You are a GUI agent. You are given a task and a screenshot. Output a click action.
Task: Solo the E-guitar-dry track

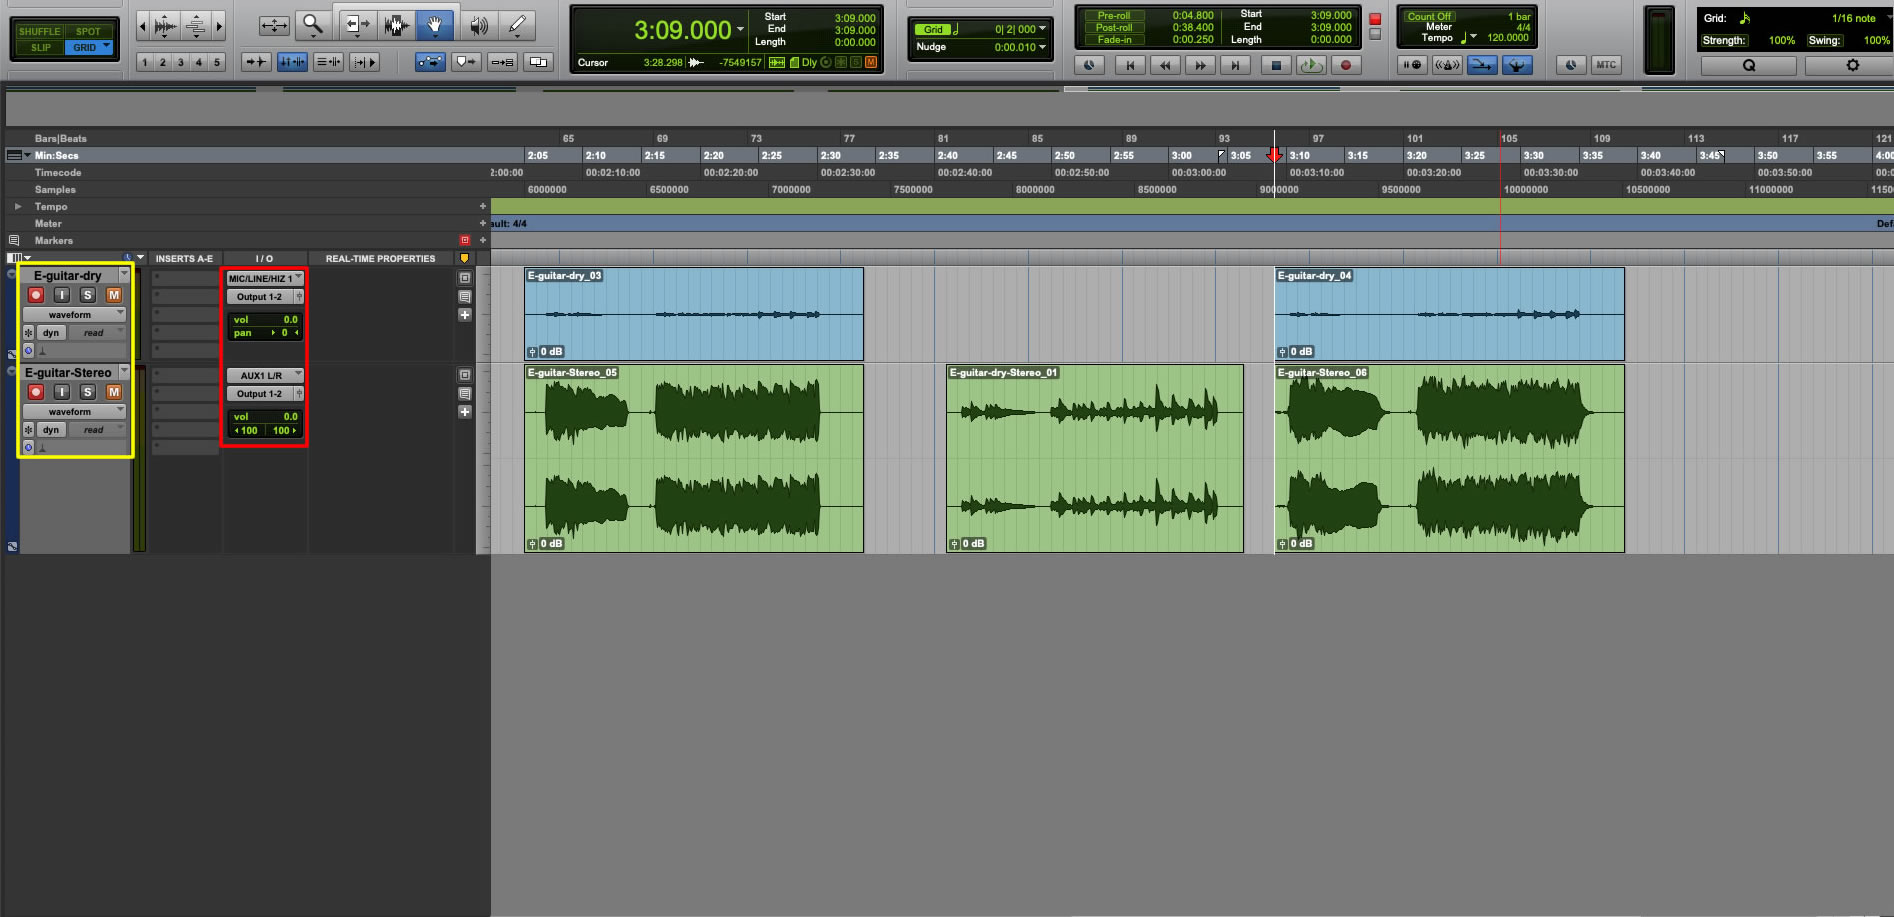[88, 295]
